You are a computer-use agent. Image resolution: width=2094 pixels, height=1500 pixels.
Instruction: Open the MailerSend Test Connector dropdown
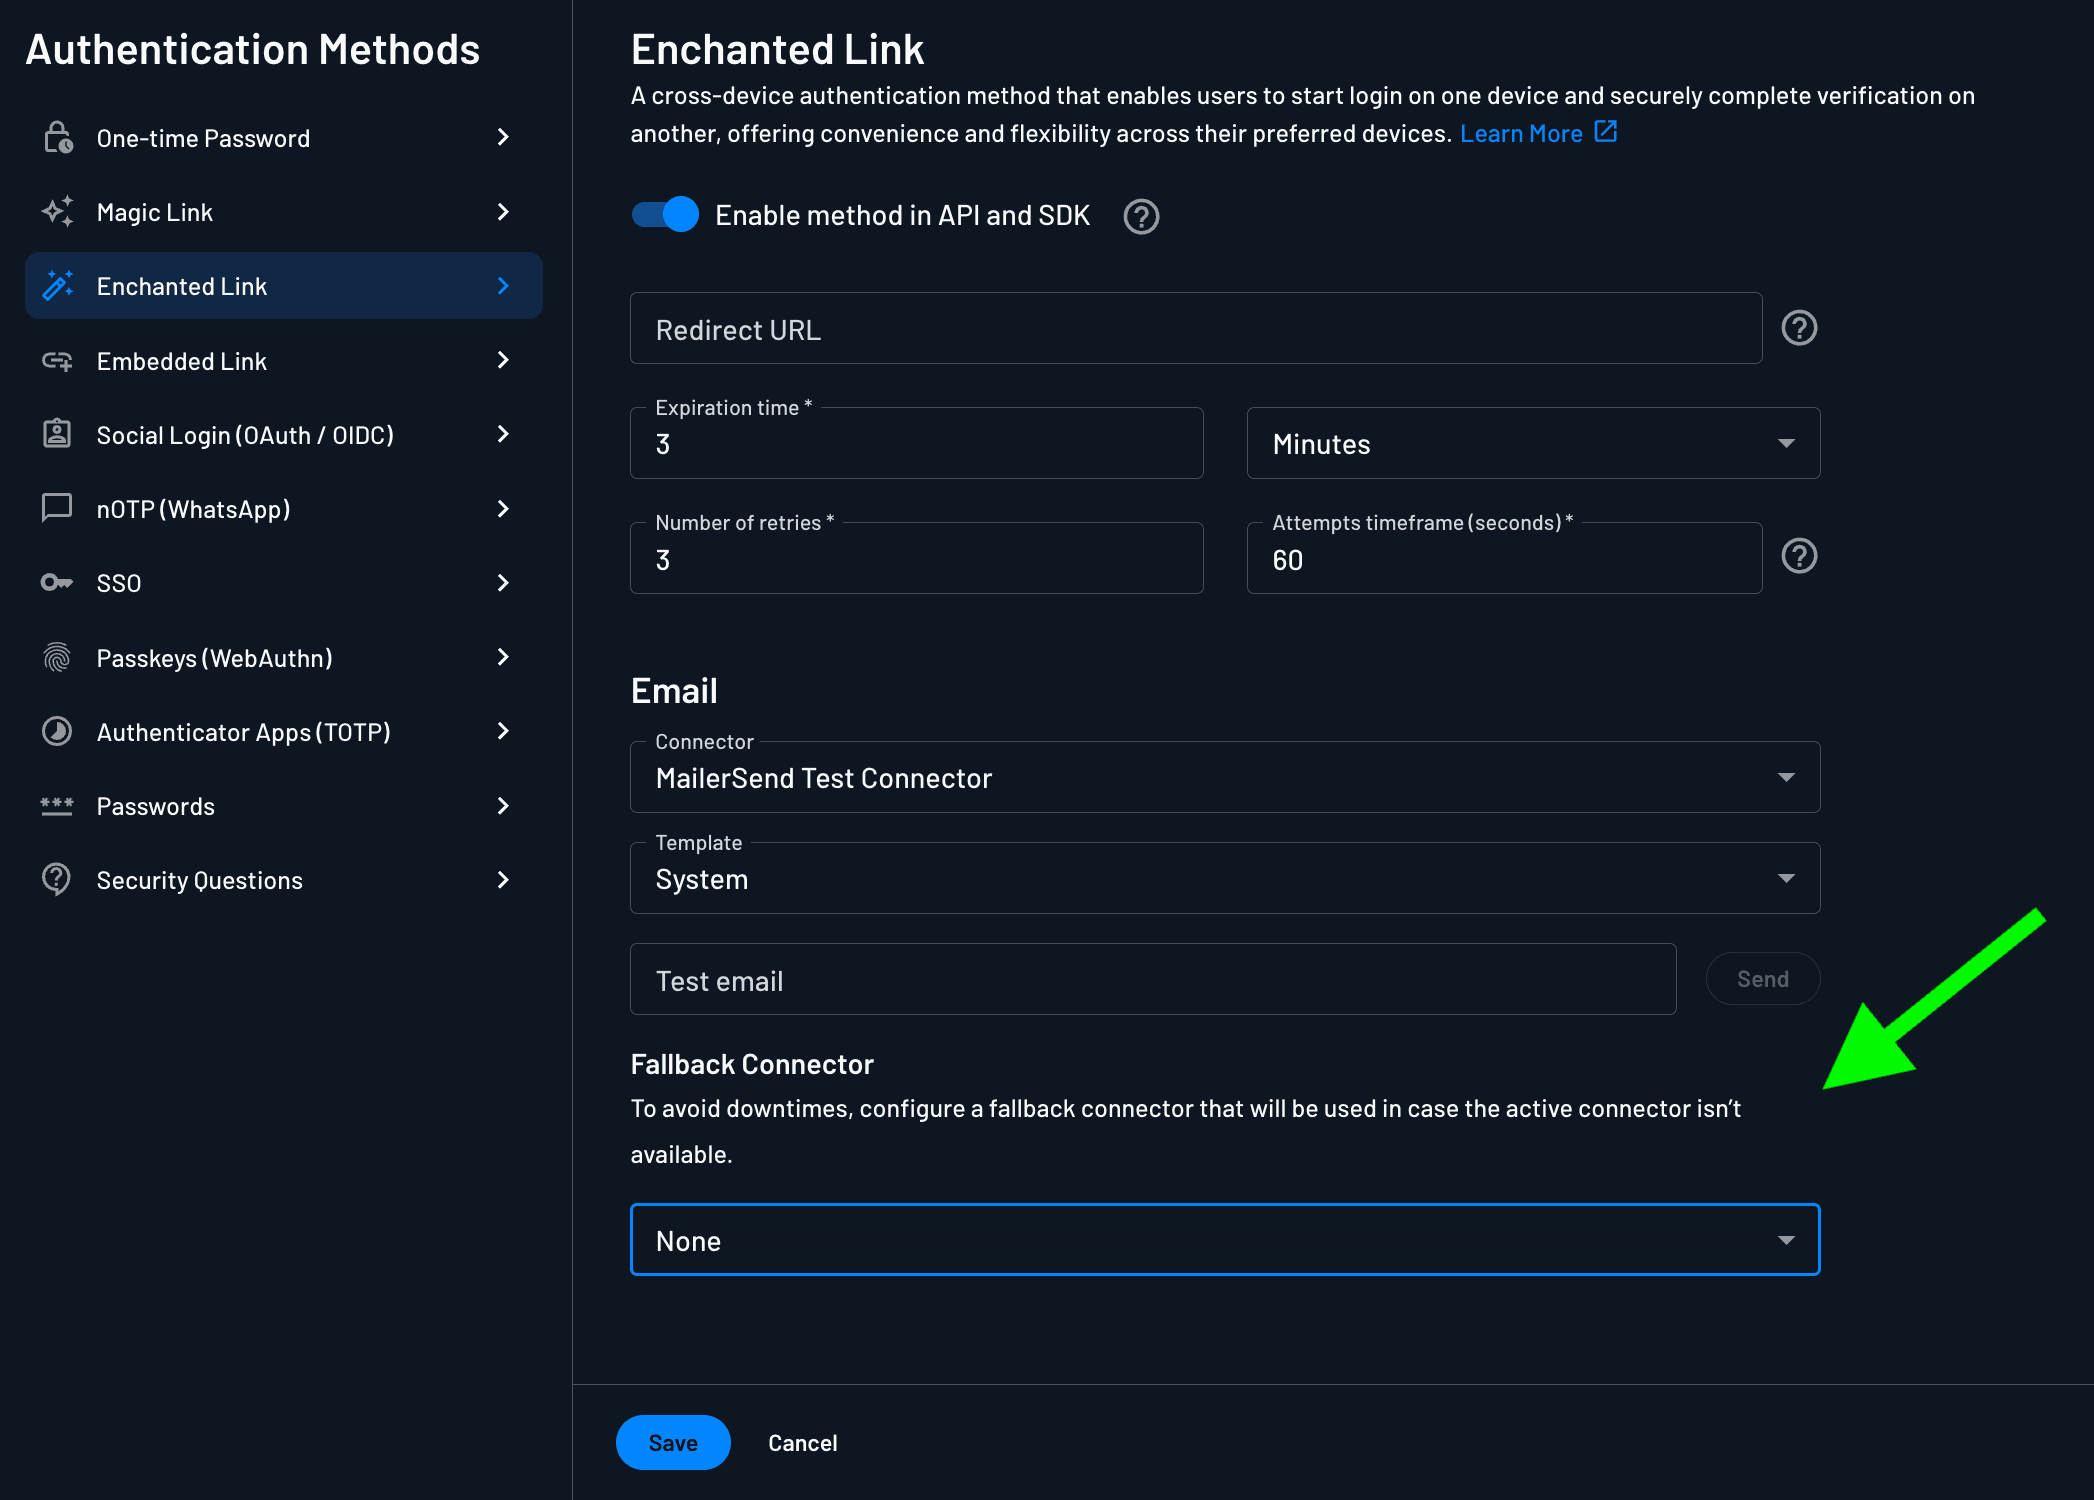click(x=1224, y=777)
